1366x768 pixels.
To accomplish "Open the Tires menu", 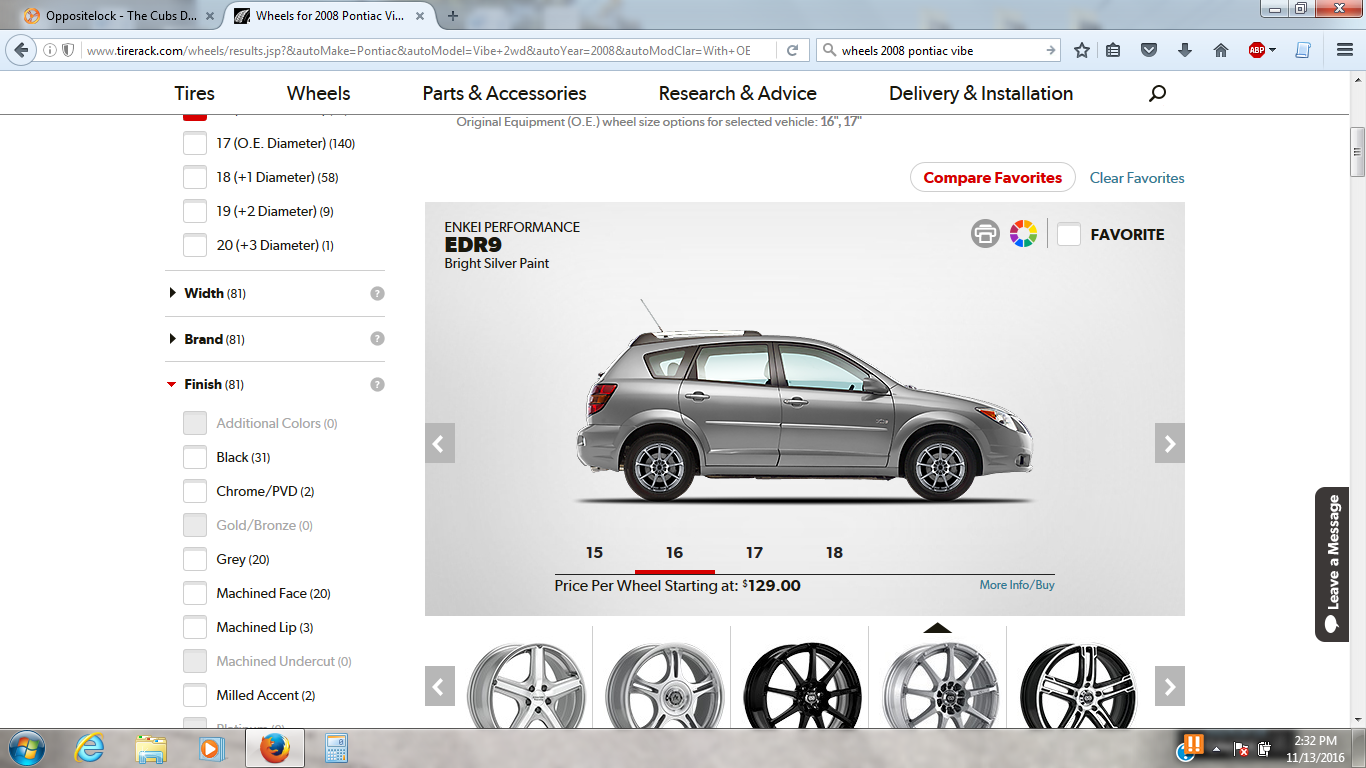I will coord(194,93).
